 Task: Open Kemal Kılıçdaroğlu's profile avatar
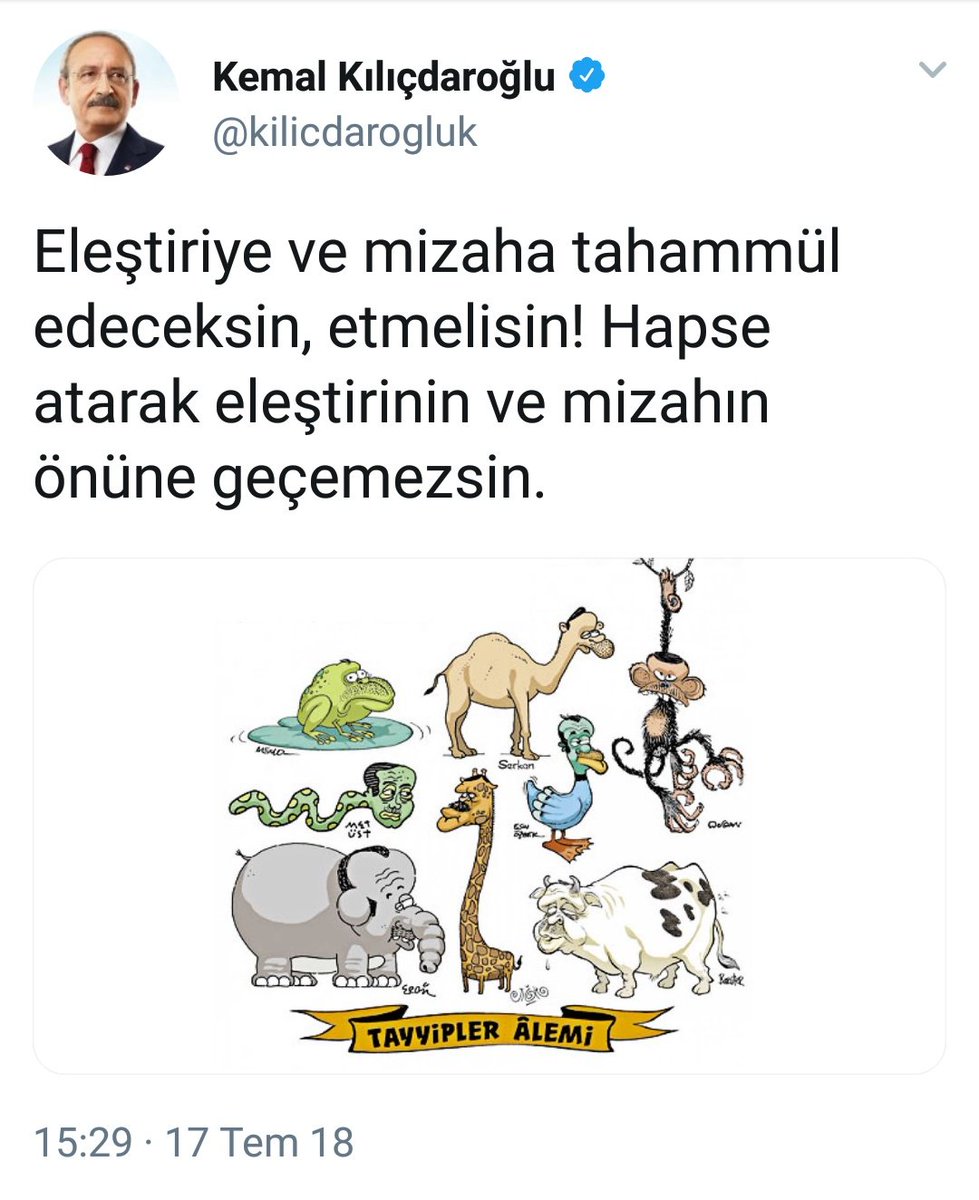point(106,104)
